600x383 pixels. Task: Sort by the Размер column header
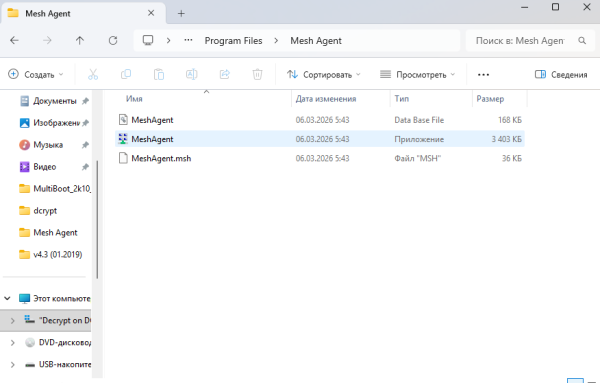click(490, 99)
